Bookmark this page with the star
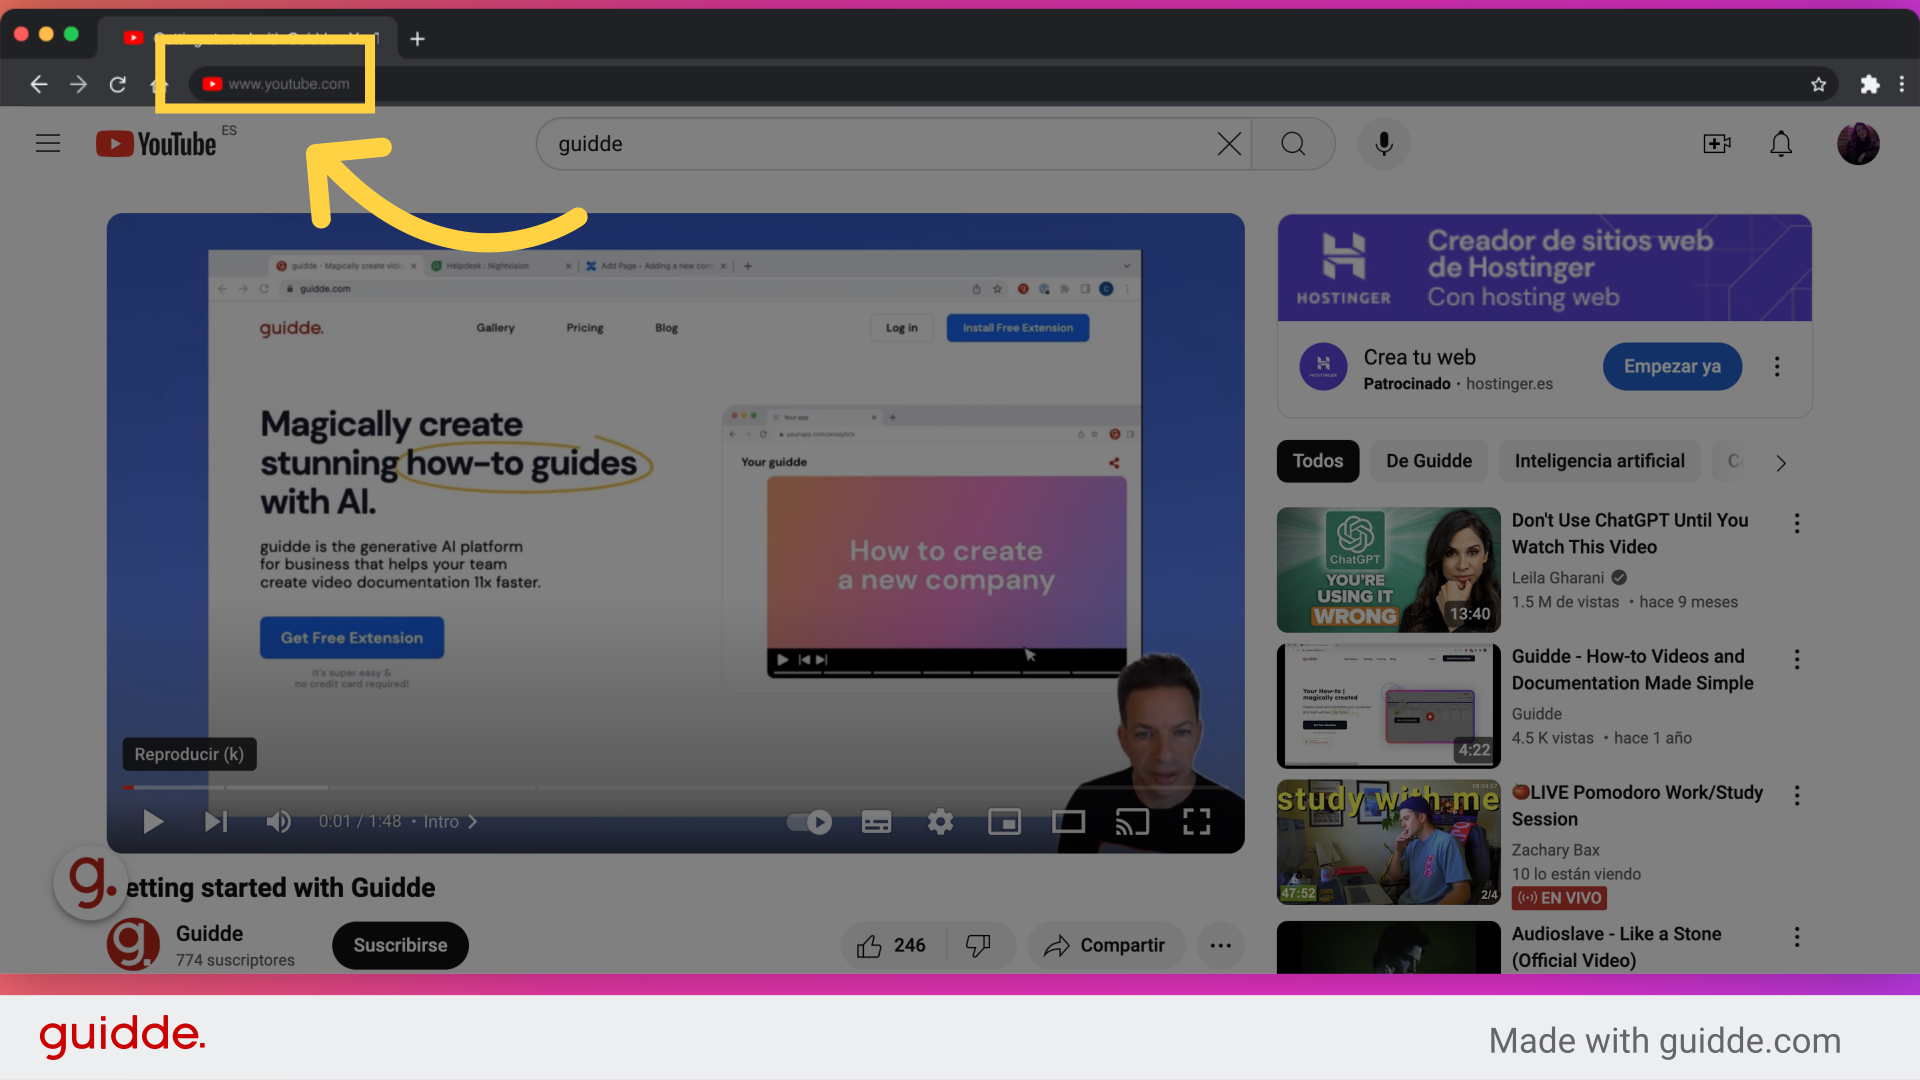Image resolution: width=1920 pixels, height=1080 pixels. [x=1818, y=84]
